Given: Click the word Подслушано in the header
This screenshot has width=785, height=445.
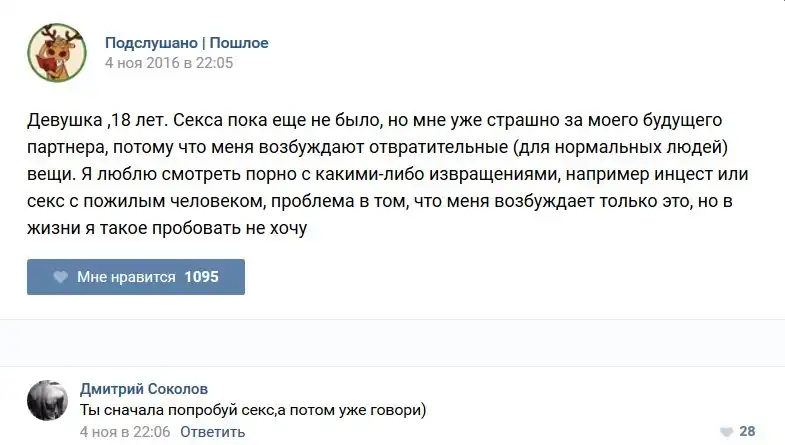Looking at the screenshot, I should pos(151,43).
